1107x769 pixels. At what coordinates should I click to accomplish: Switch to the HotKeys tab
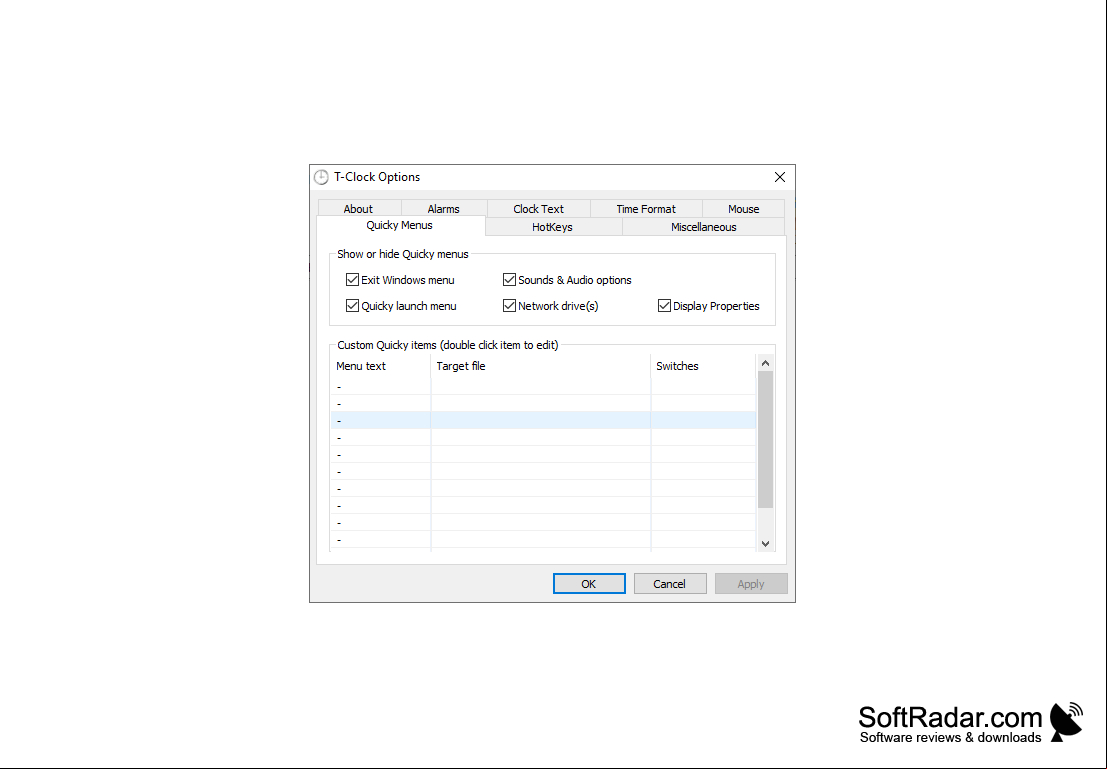tap(553, 227)
